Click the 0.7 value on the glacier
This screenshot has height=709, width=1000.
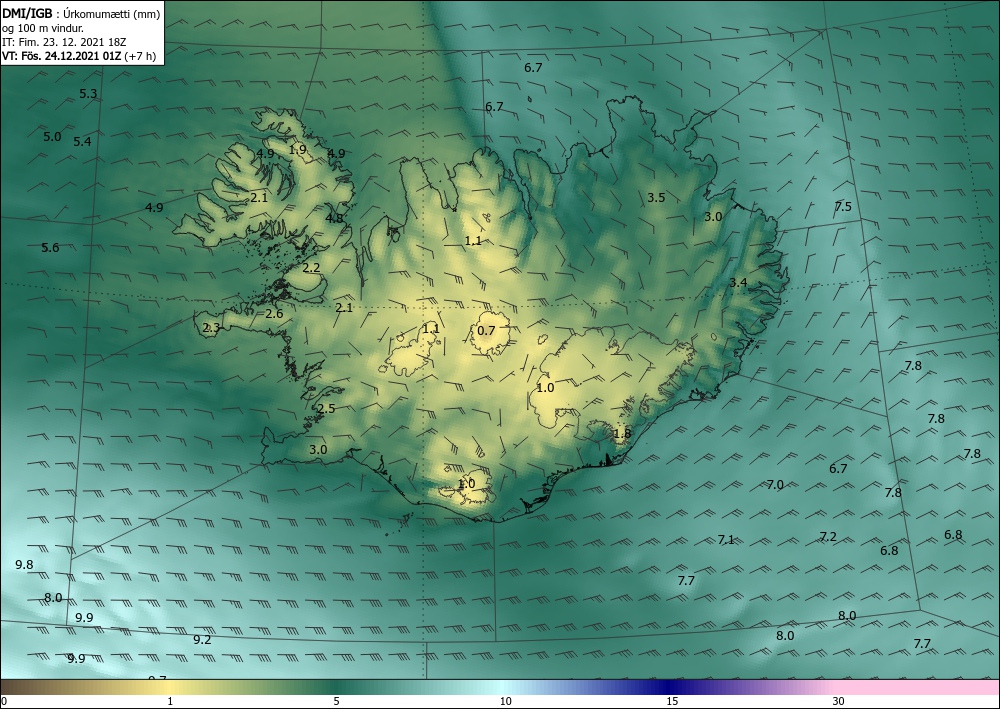click(486, 330)
